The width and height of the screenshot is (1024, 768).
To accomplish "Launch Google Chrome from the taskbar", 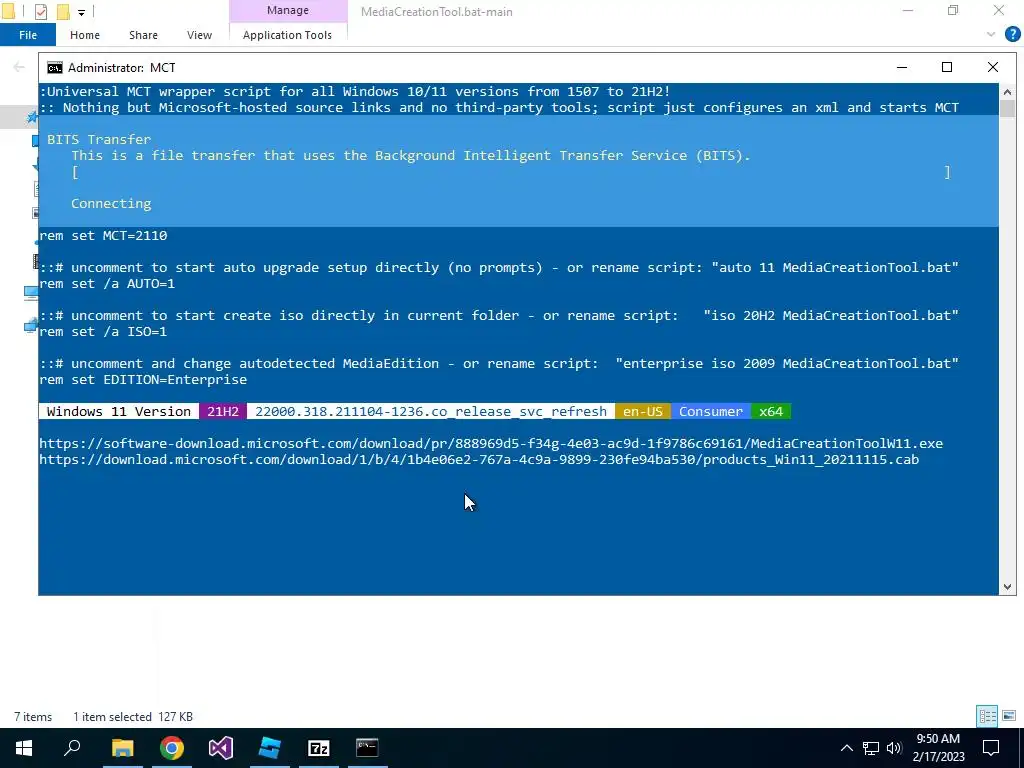I will pyautogui.click(x=172, y=748).
